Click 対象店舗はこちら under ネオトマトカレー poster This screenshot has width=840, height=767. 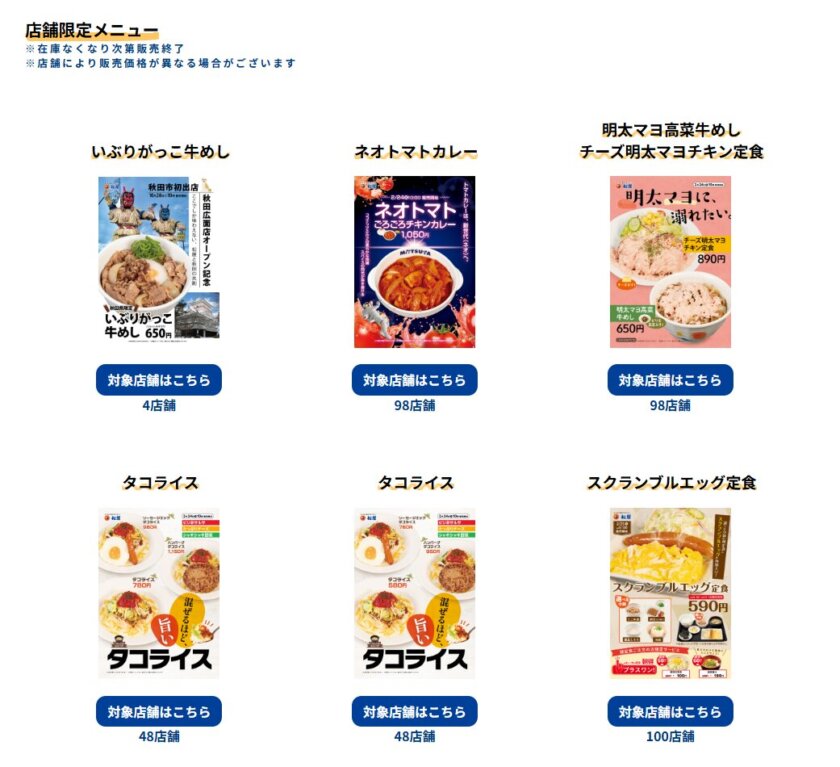click(414, 380)
